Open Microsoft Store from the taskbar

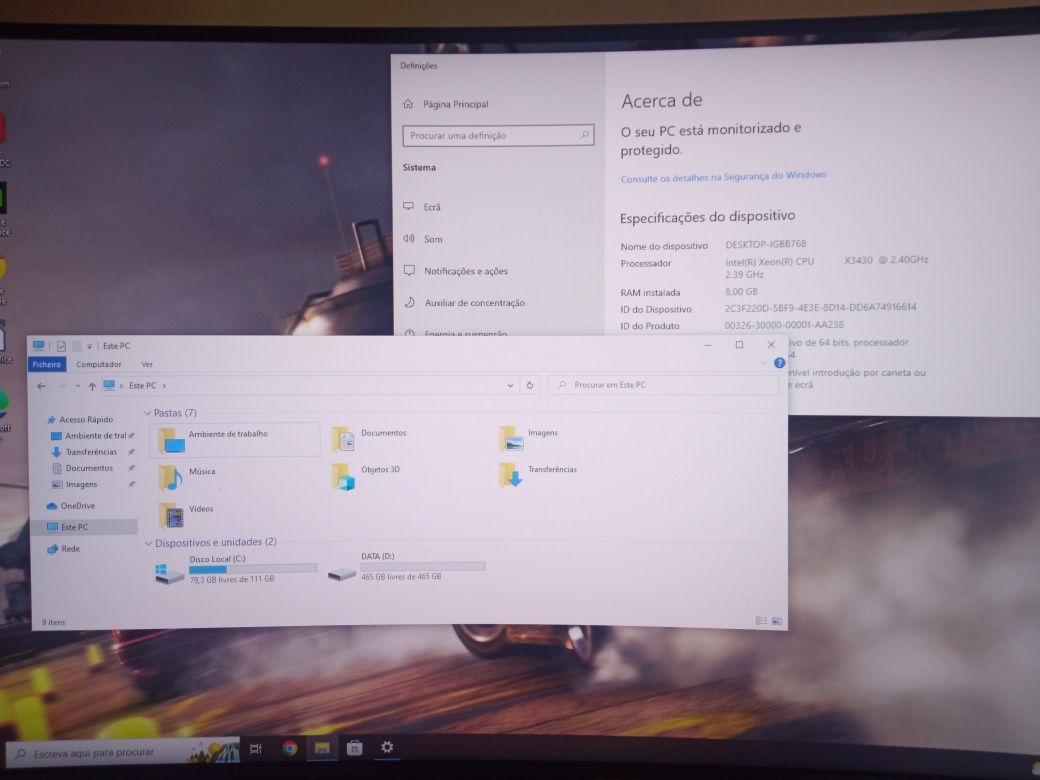pos(355,748)
